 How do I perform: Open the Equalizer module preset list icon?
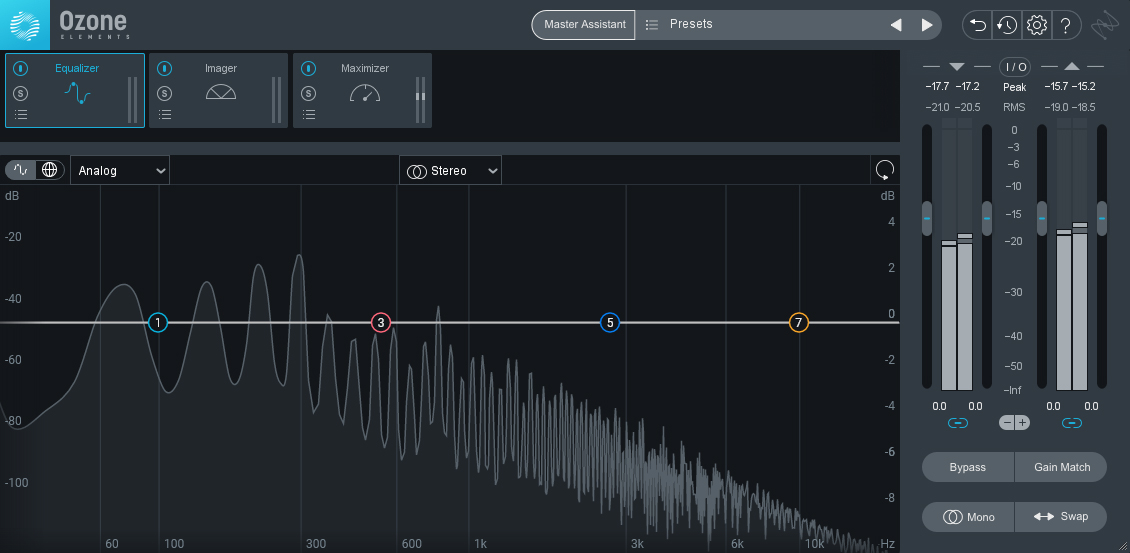click(21, 115)
